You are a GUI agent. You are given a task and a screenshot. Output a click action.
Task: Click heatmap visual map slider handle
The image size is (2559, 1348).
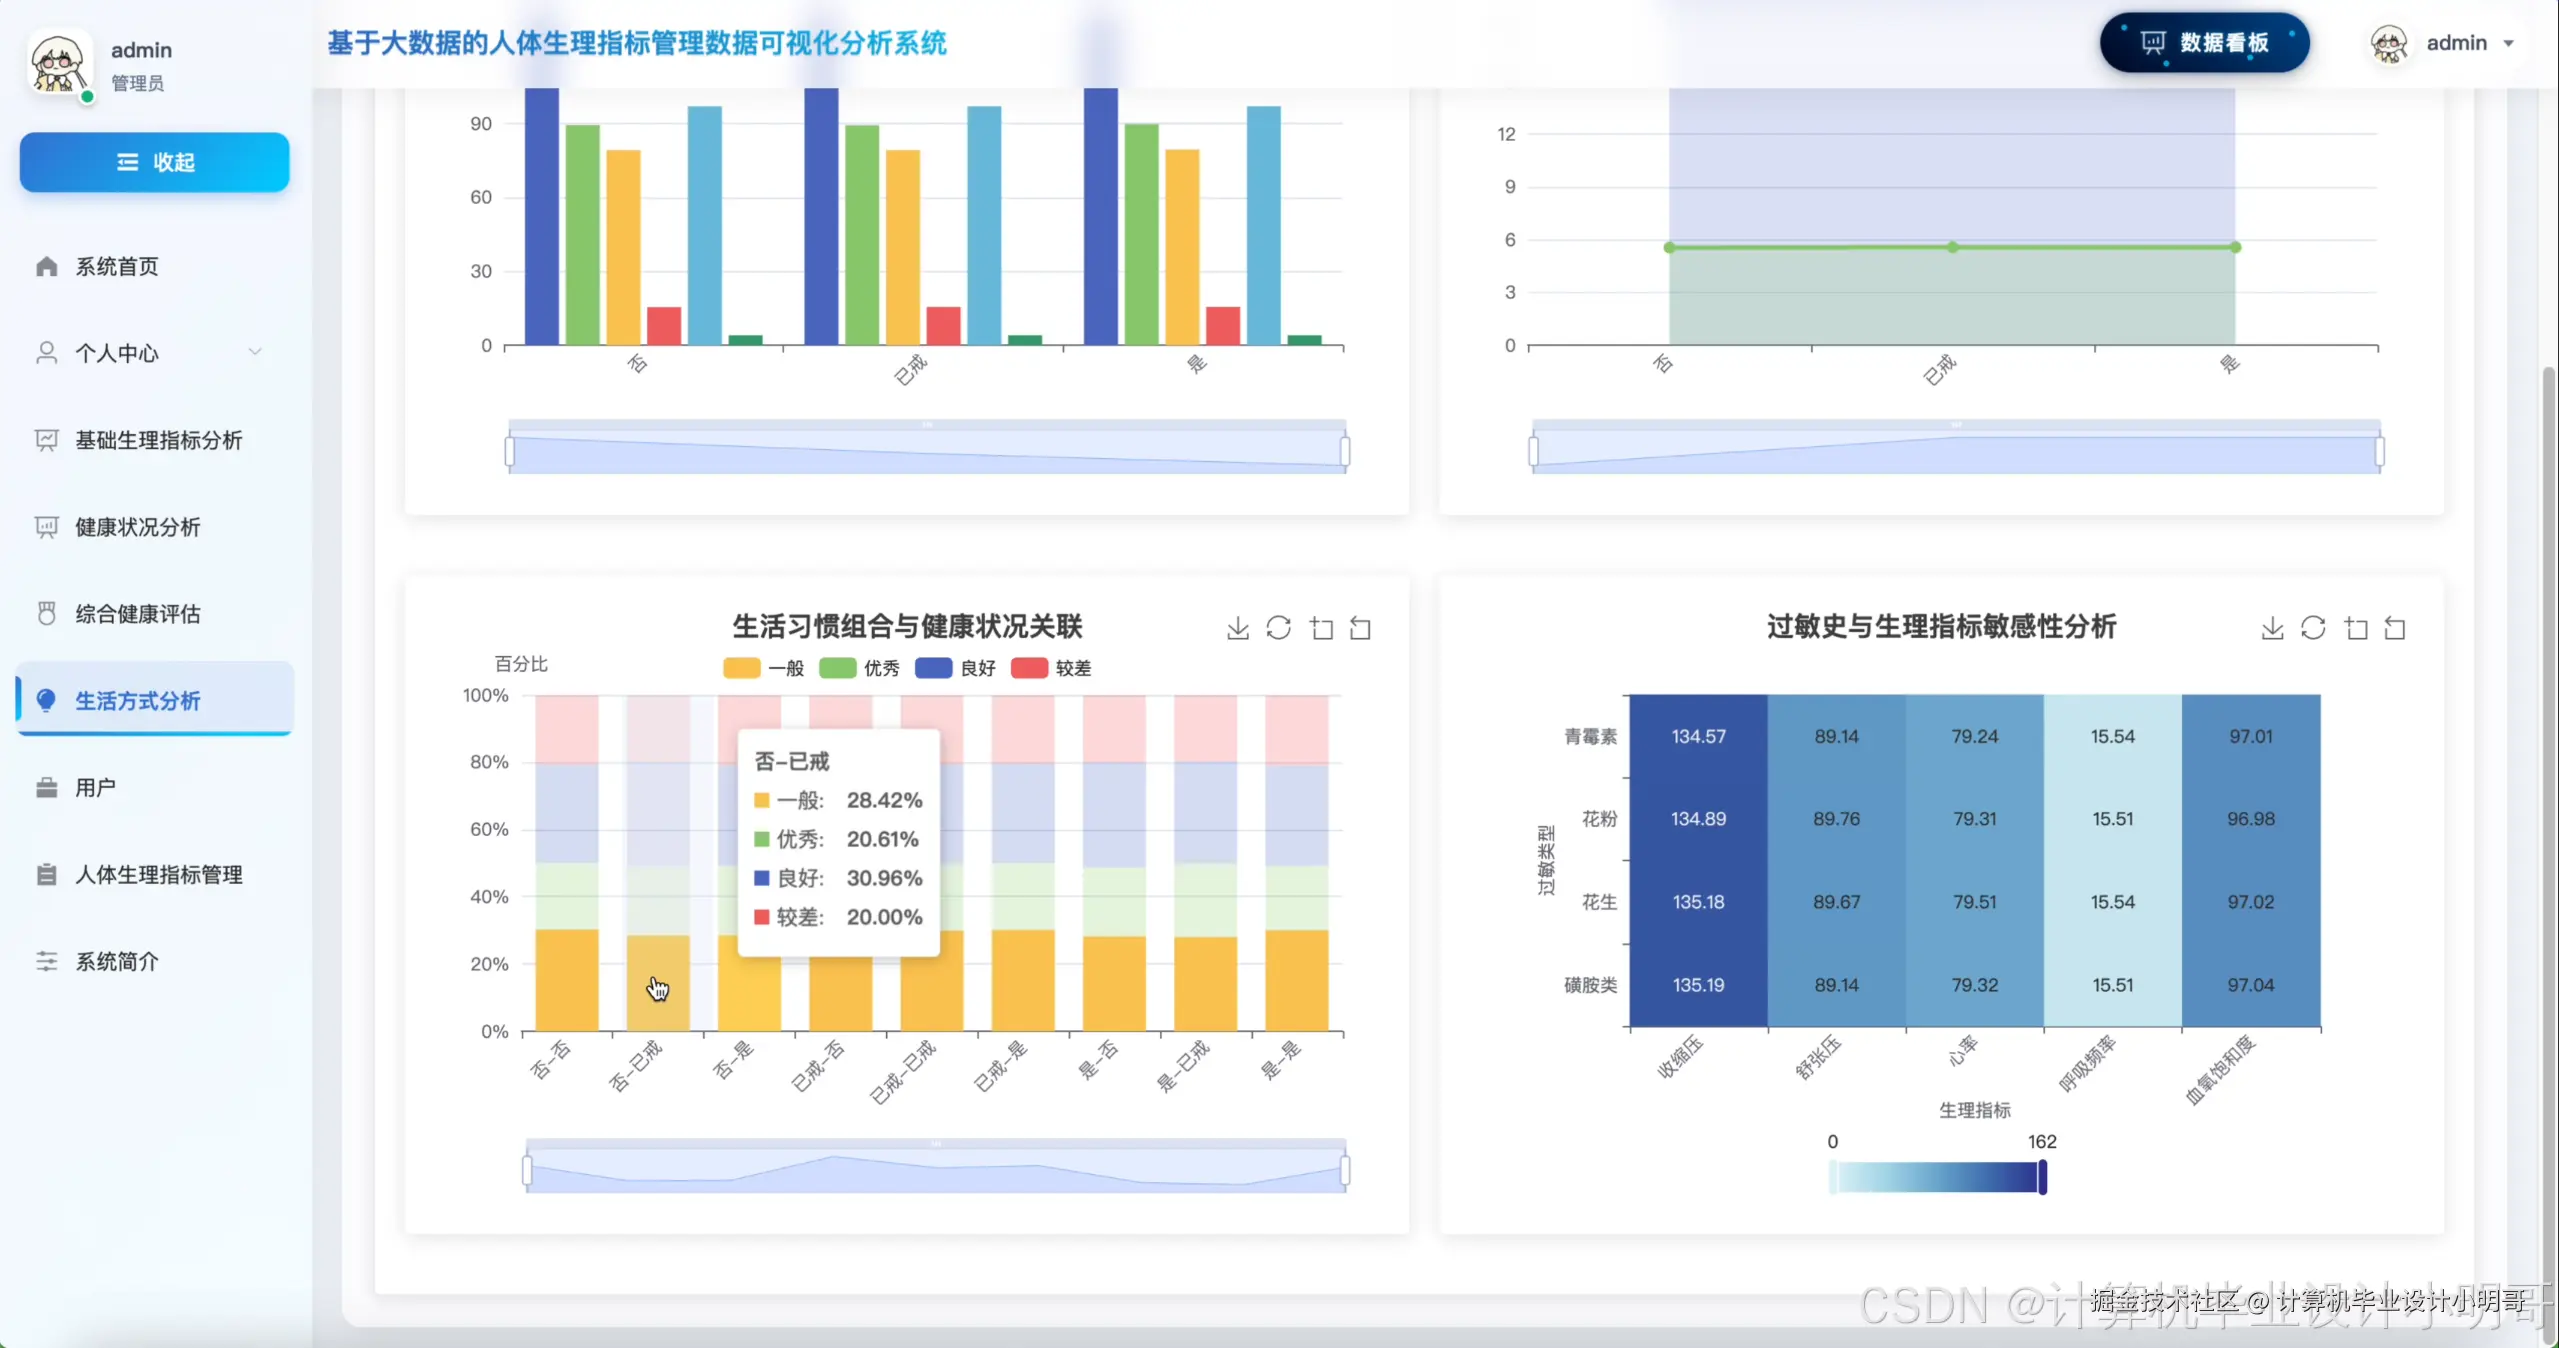pos(2042,1177)
